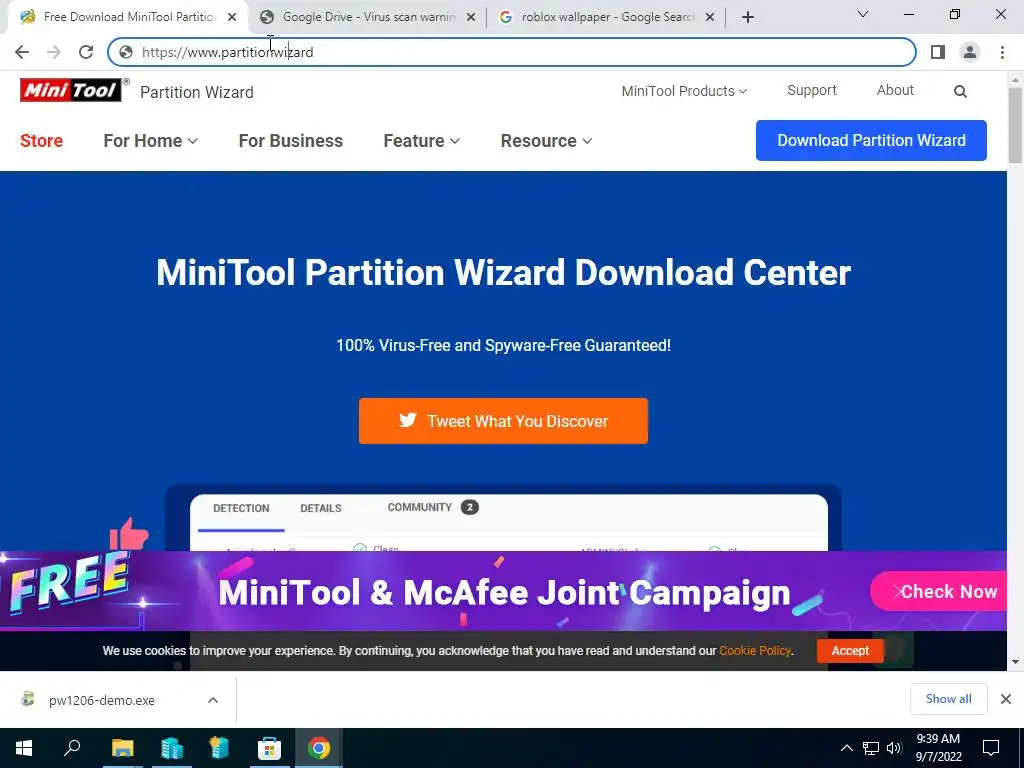The height and width of the screenshot is (768, 1024).
Task: Select the DETECTION tab in preview
Action: tap(241, 508)
